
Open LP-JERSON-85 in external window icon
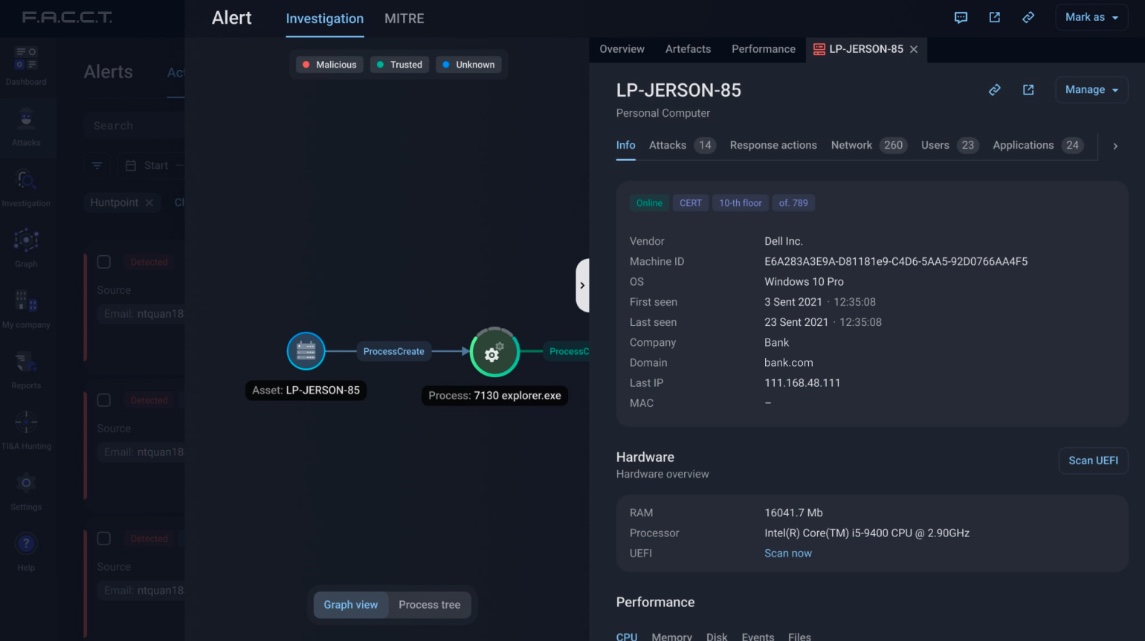tap(1028, 90)
